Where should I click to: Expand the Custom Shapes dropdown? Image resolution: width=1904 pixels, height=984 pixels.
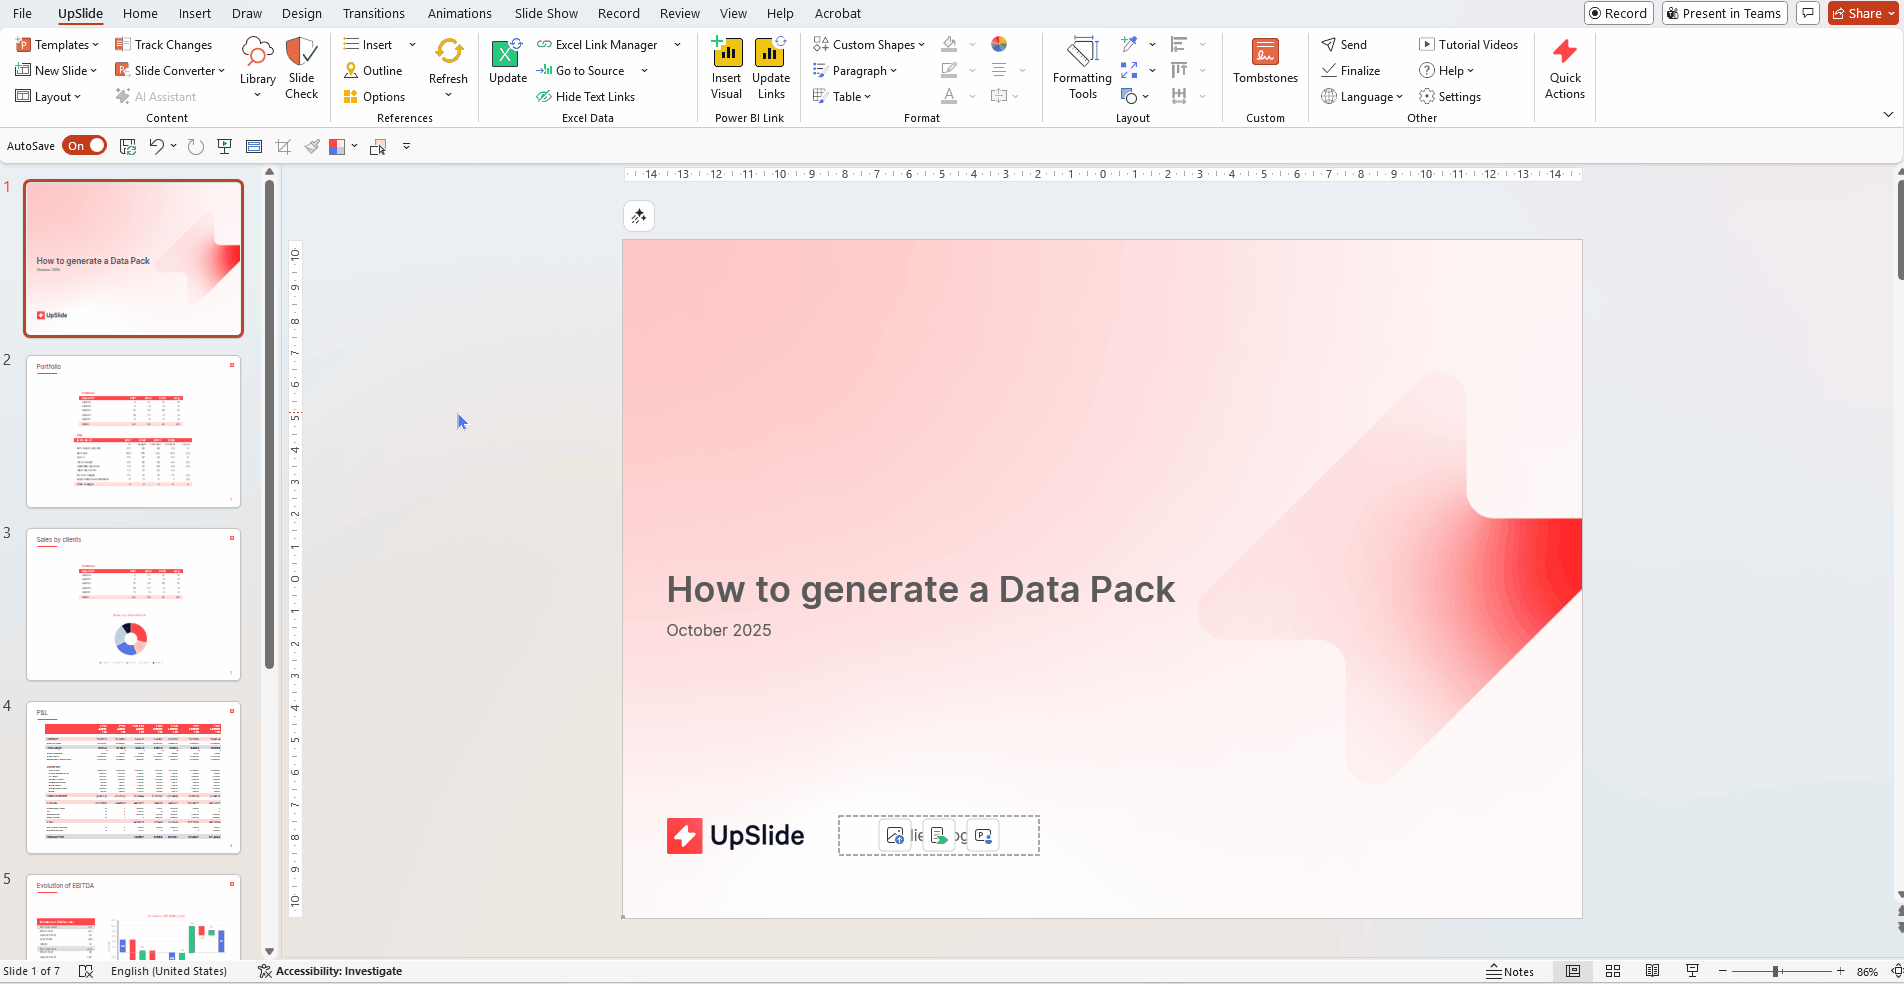pyautogui.click(x=919, y=44)
